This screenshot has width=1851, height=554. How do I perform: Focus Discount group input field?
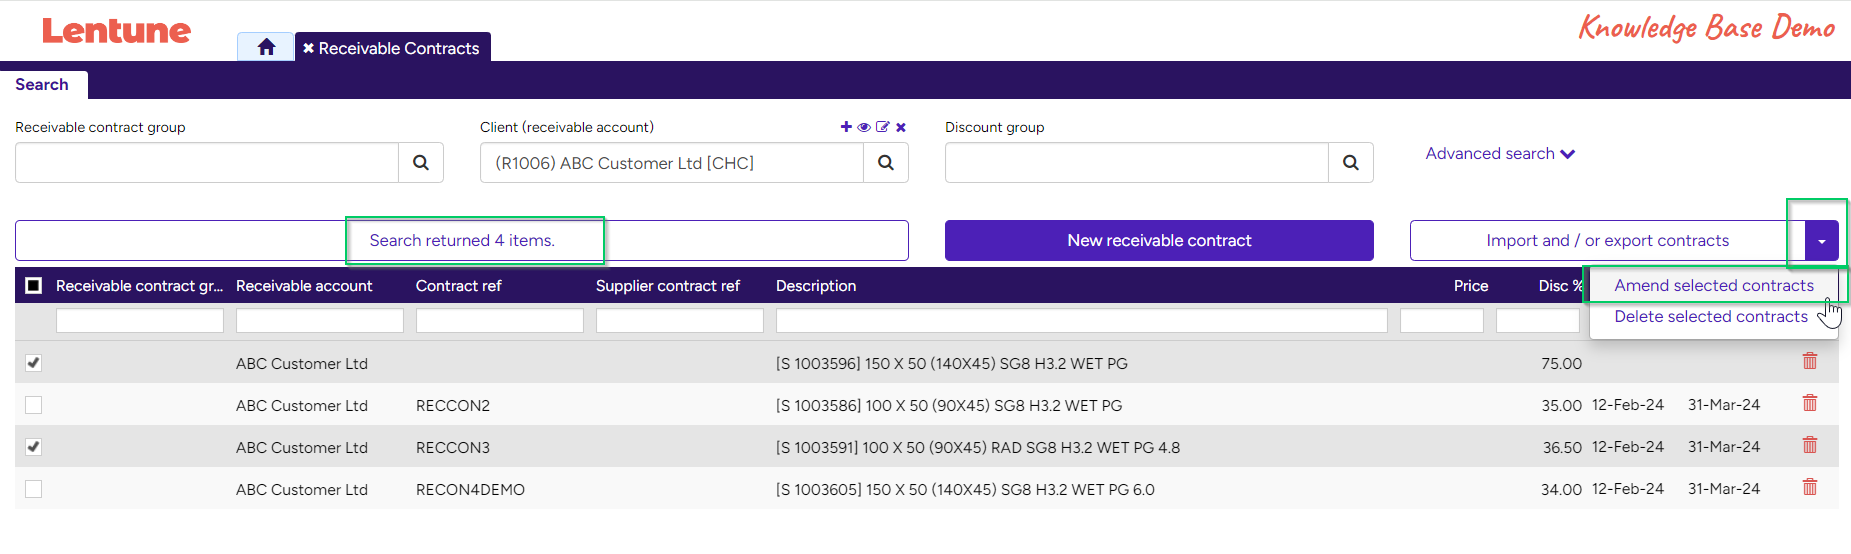(1137, 162)
